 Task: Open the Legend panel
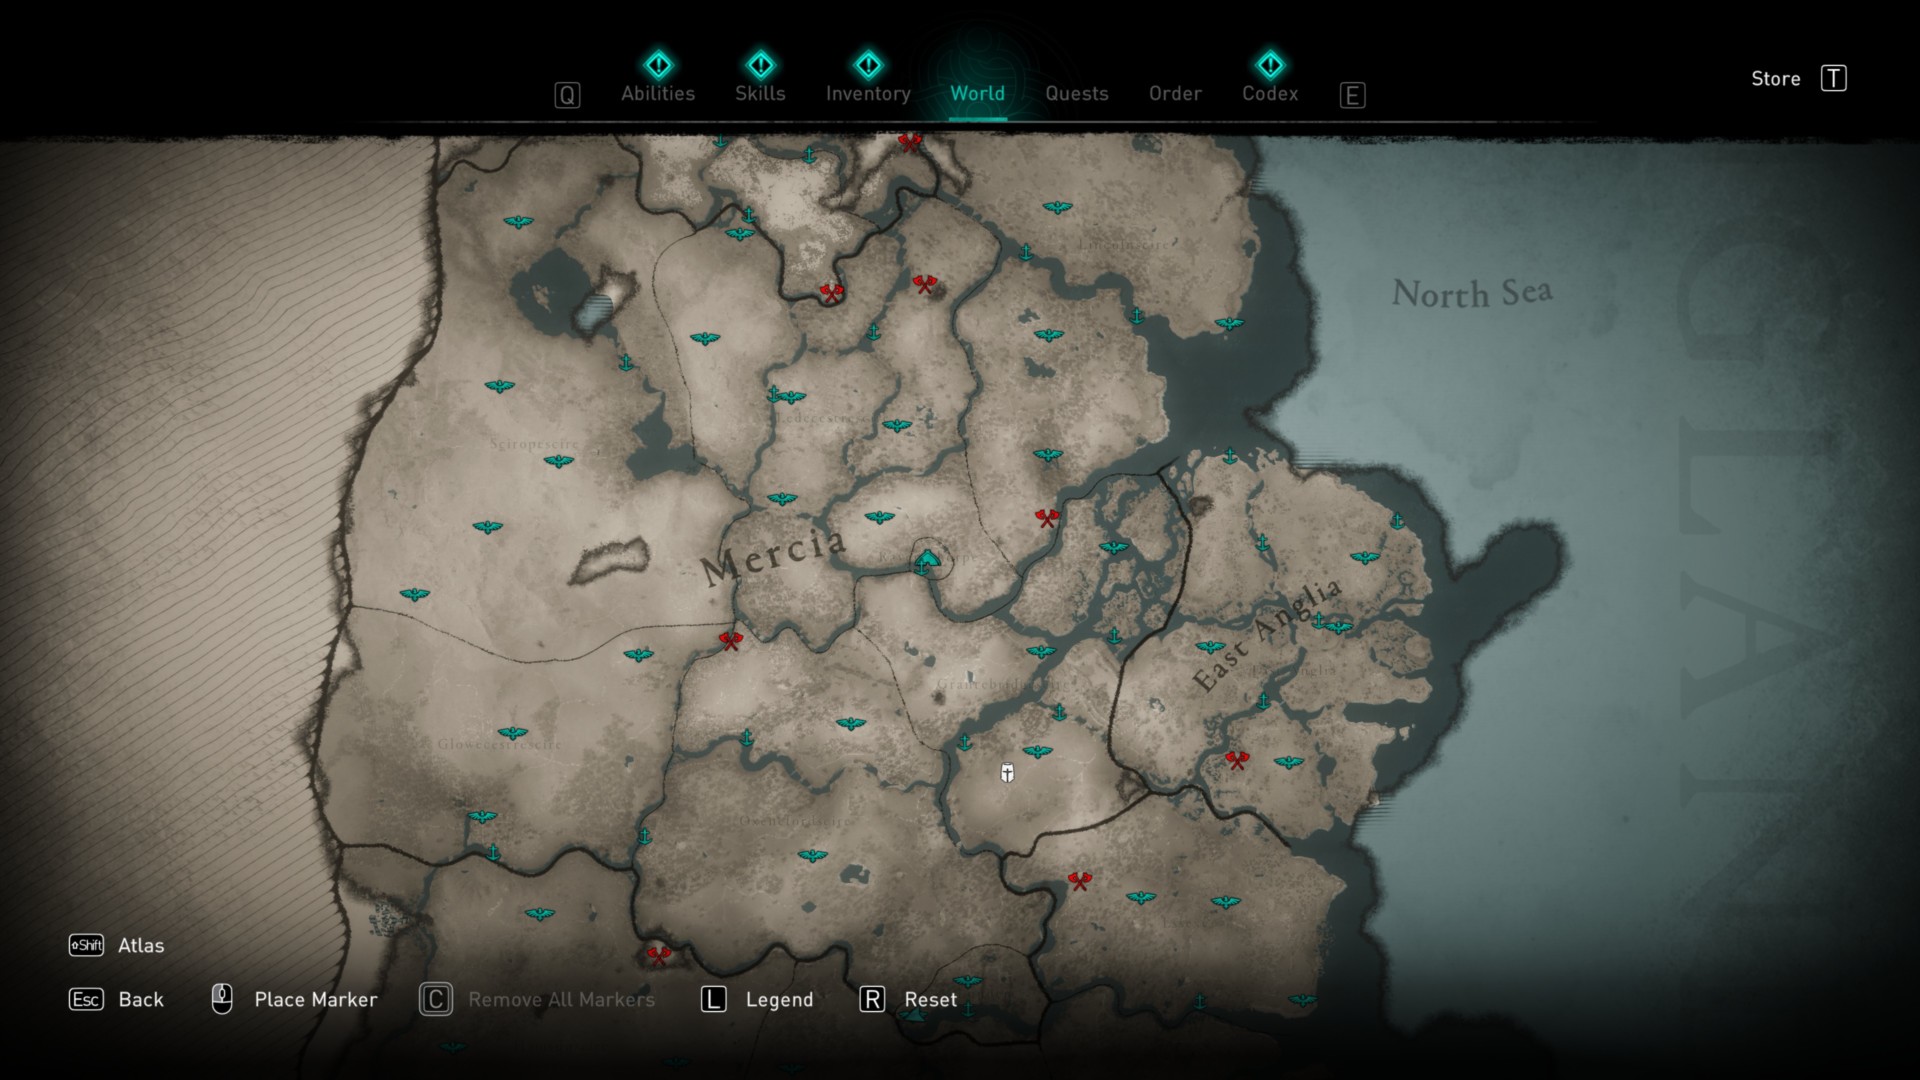[779, 1000]
